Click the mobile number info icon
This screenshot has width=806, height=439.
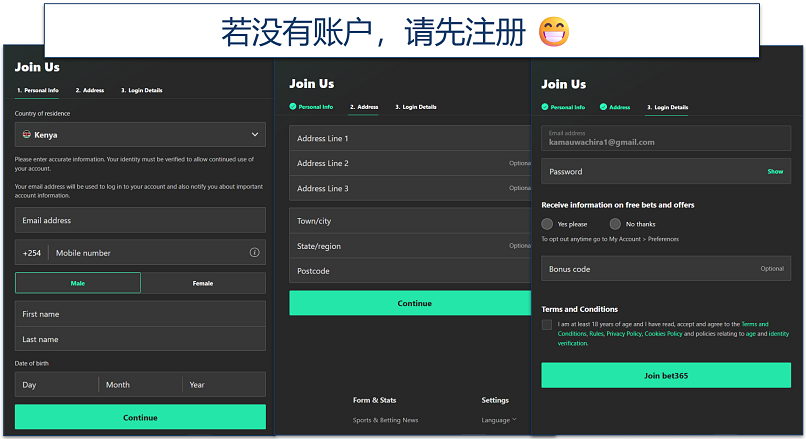click(254, 253)
